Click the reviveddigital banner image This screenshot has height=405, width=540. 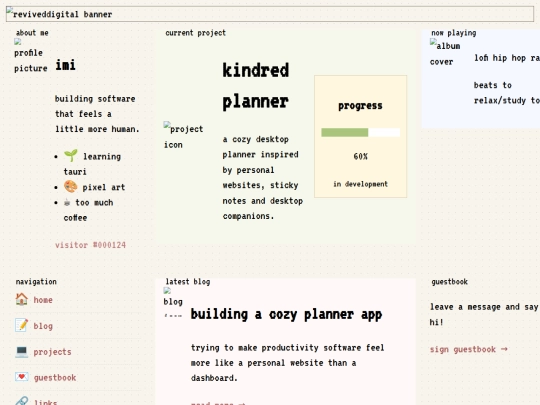tap(270, 14)
